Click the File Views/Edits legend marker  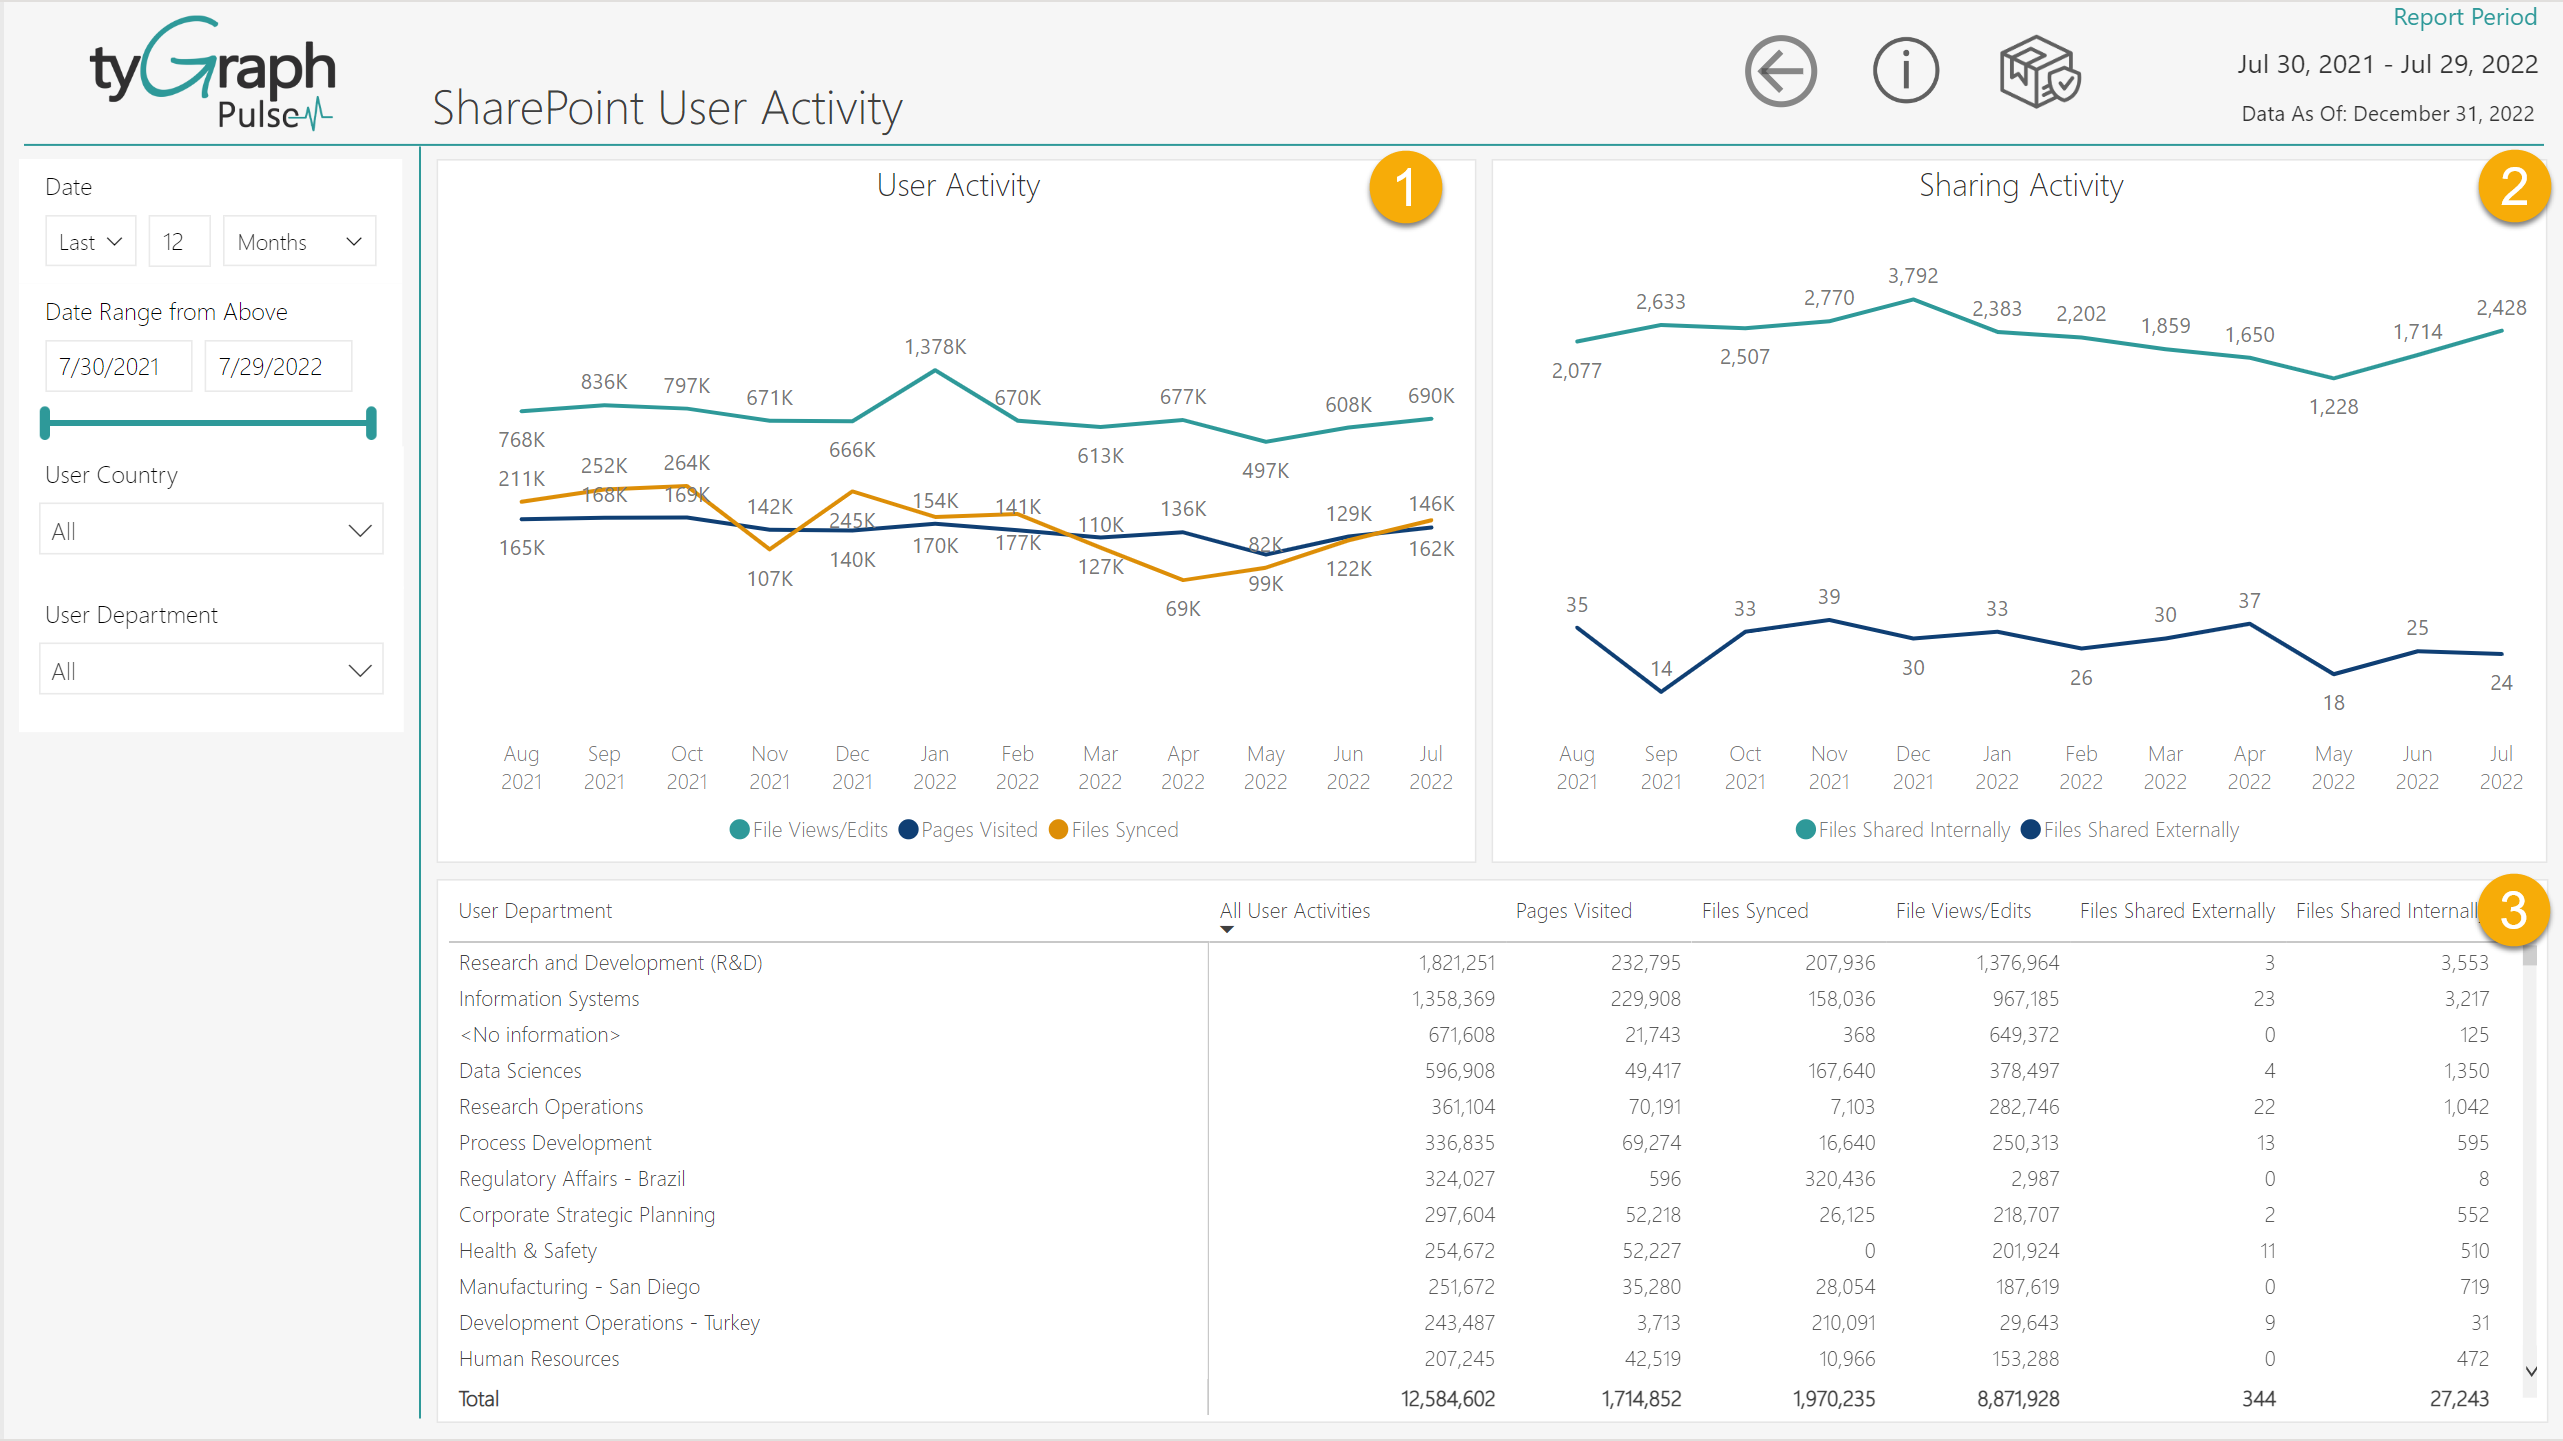pos(738,829)
